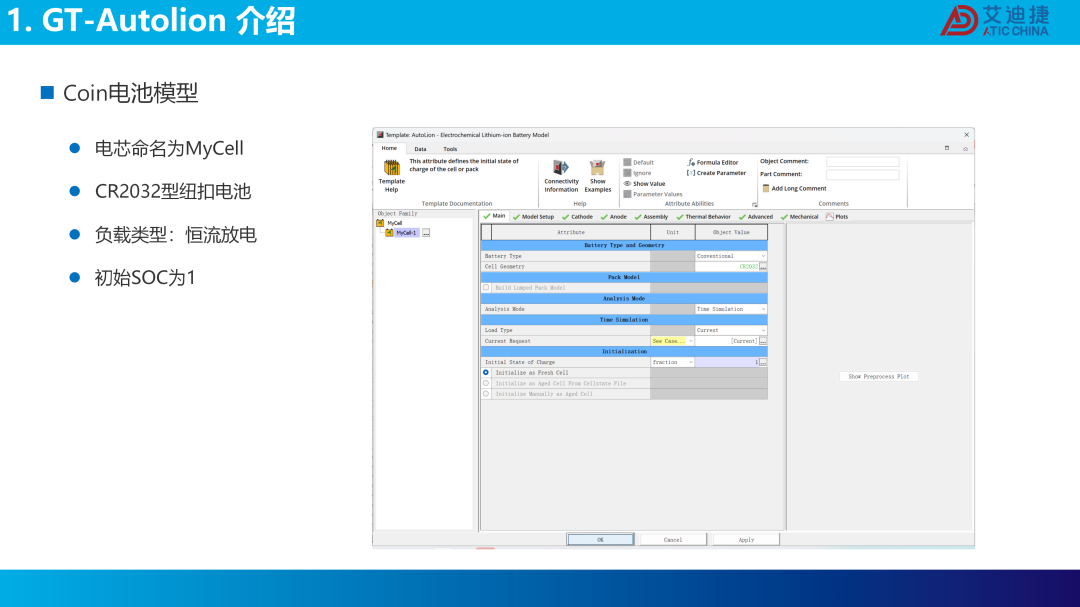Image resolution: width=1080 pixels, height=607 pixels.
Task: Click the Ignore attribute option
Action: click(637, 173)
